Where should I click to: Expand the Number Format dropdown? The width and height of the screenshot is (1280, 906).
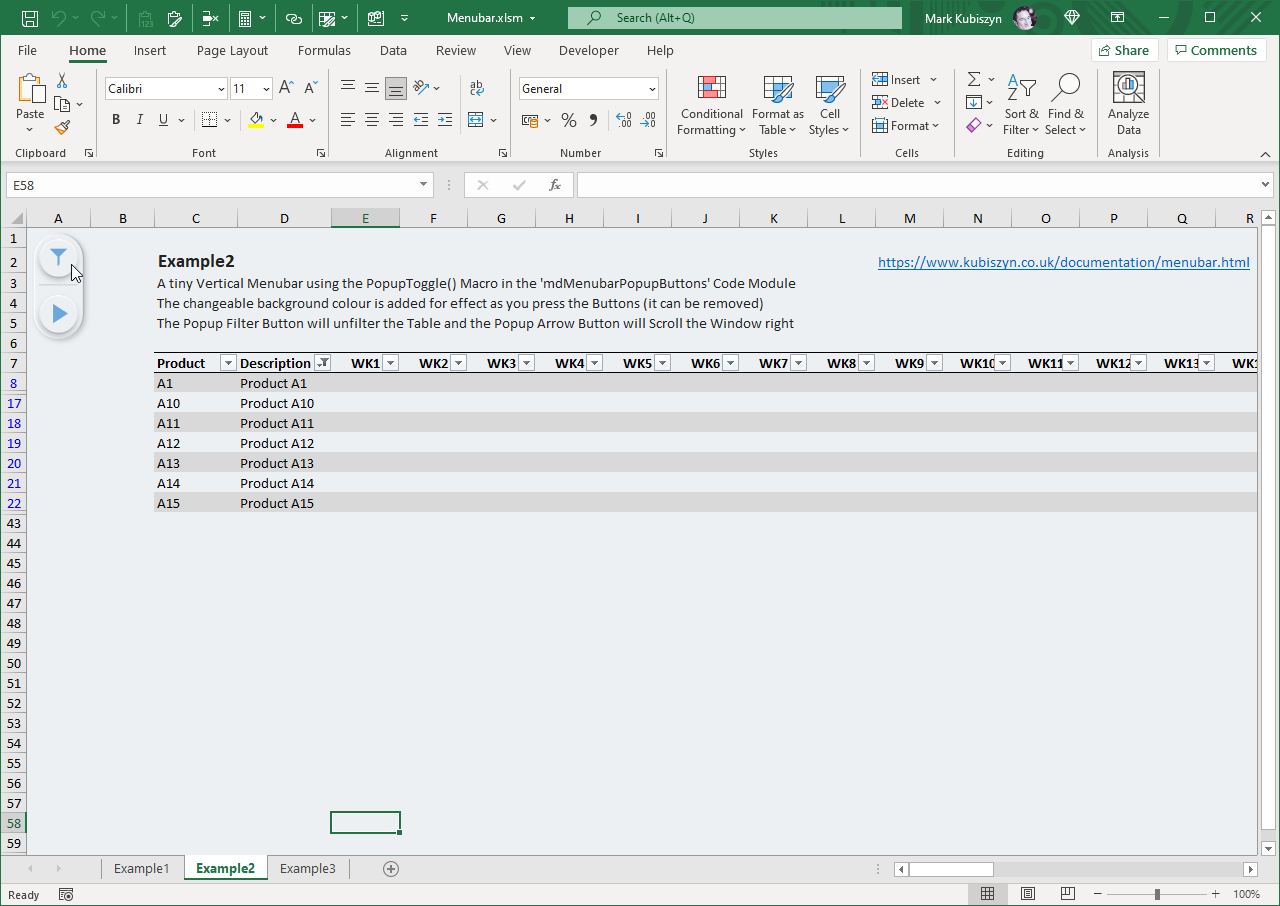[x=652, y=89]
